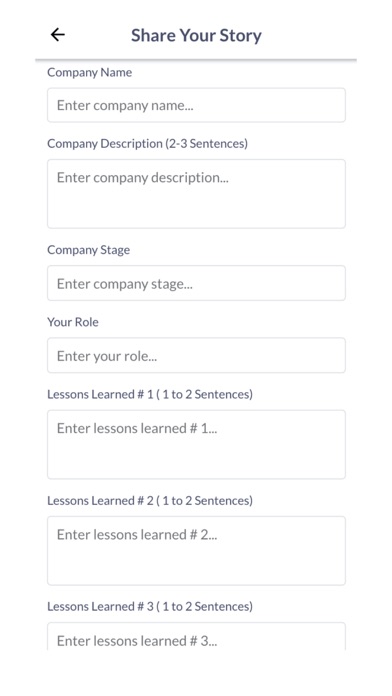Click the 'Enter lessons learned # 1...' placeholder text
Viewport: 392px width, 696px height.
tap(137, 428)
